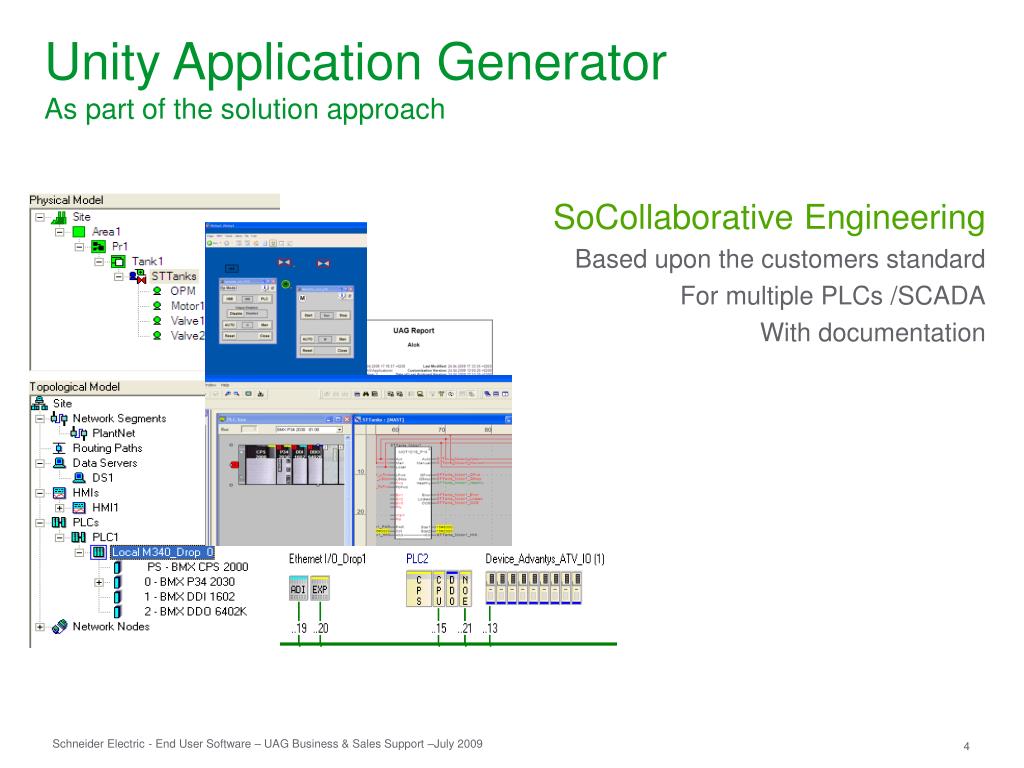
Task: Click the Ethernet I/O_Drop1 label
Action: (x=327, y=559)
